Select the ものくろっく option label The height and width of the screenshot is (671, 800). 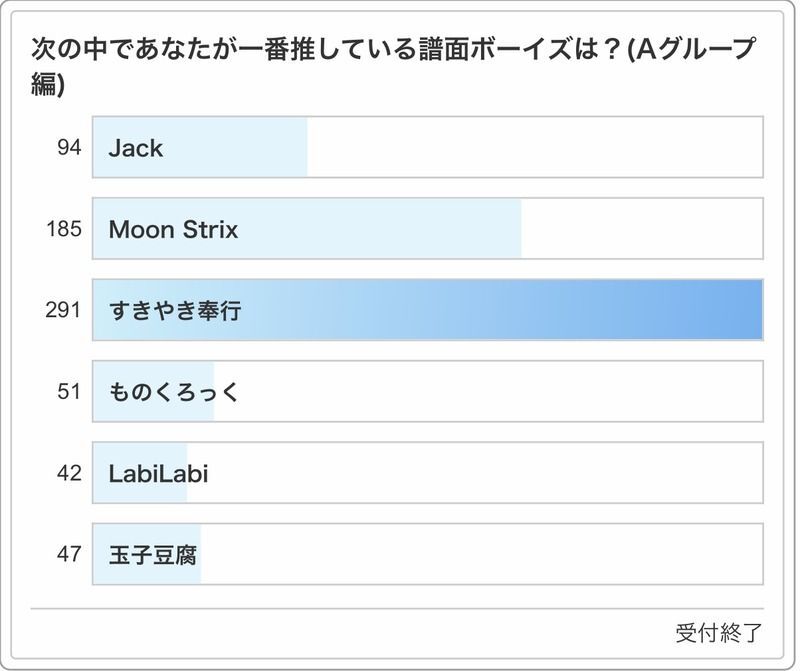(x=174, y=392)
